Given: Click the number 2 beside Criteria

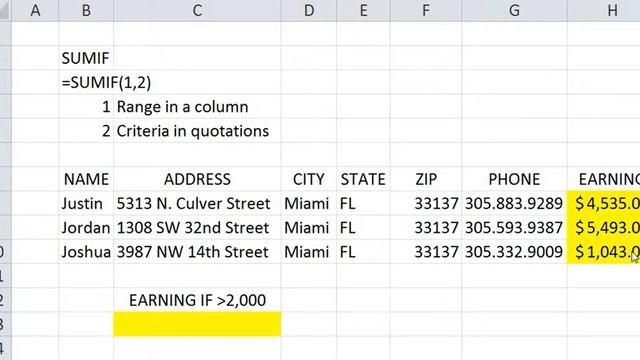Looking at the screenshot, I should tap(86, 131).
